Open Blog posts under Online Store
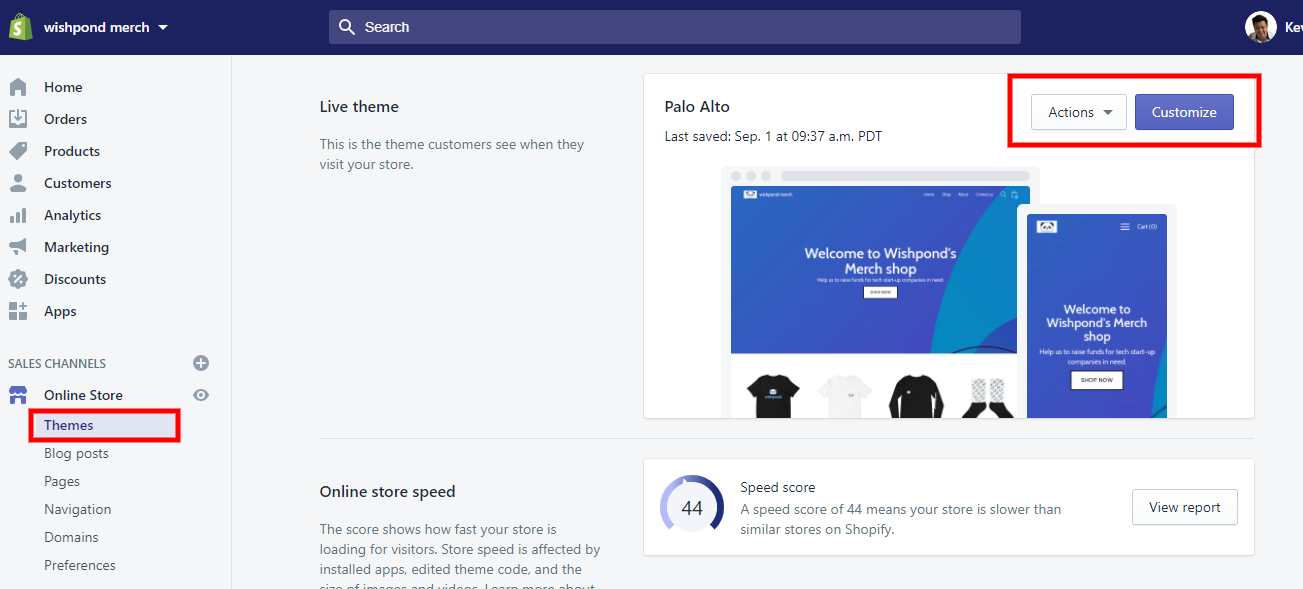Image resolution: width=1303 pixels, height=589 pixels. coord(76,453)
